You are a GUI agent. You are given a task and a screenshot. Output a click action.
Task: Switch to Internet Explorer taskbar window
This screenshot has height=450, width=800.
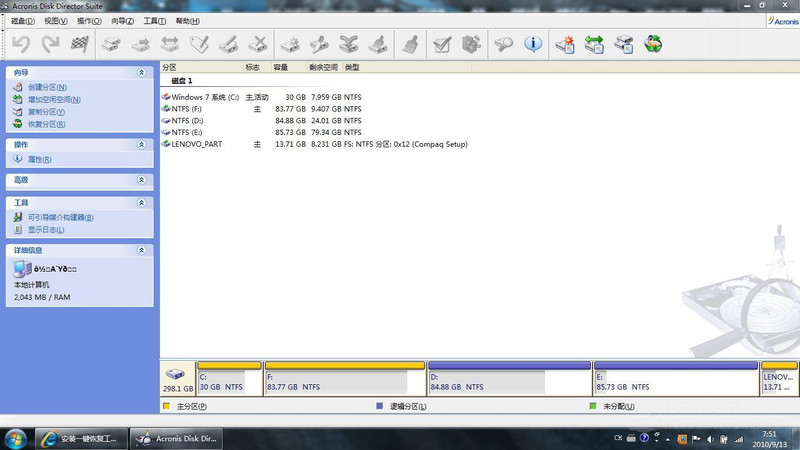click(x=81, y=438)
